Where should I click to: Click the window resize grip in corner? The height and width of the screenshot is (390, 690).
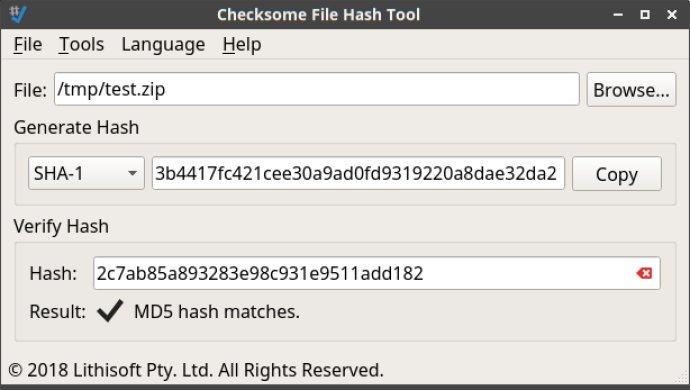click(682, 378)
